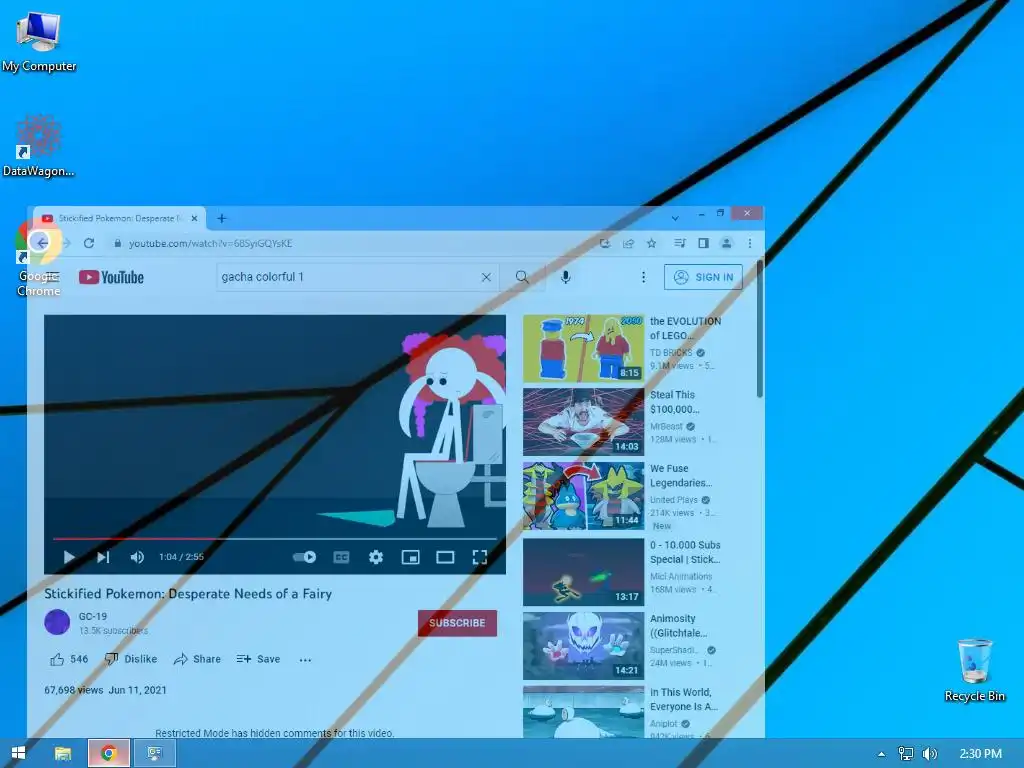Viewport: 1024px width, 768px height.
Task: Open system volume tray icon
Action: tap(930, 754)
